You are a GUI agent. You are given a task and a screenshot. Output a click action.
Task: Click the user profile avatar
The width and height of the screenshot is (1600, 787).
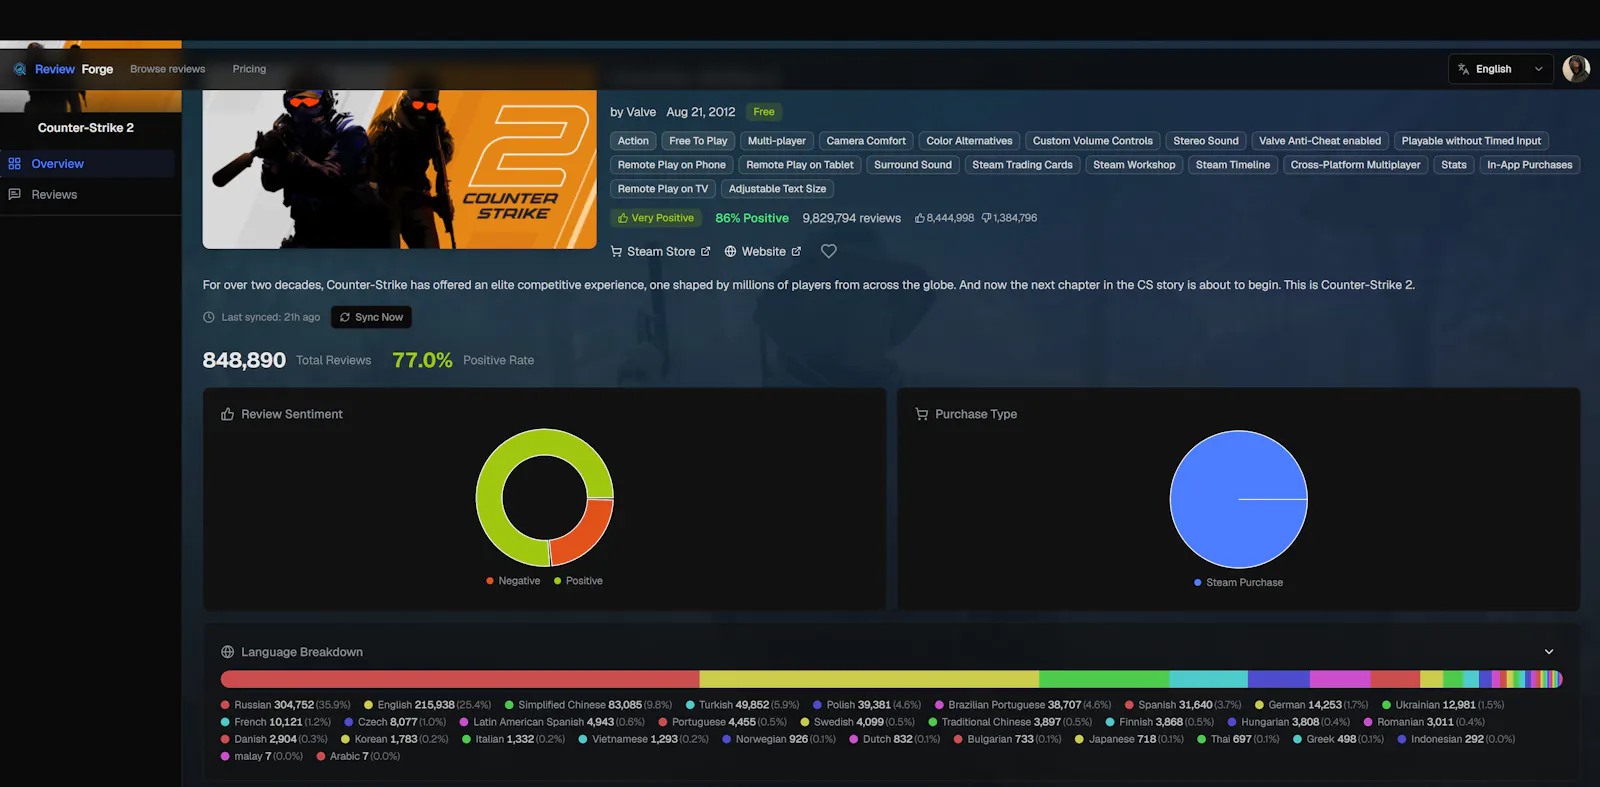point(1576,69)
